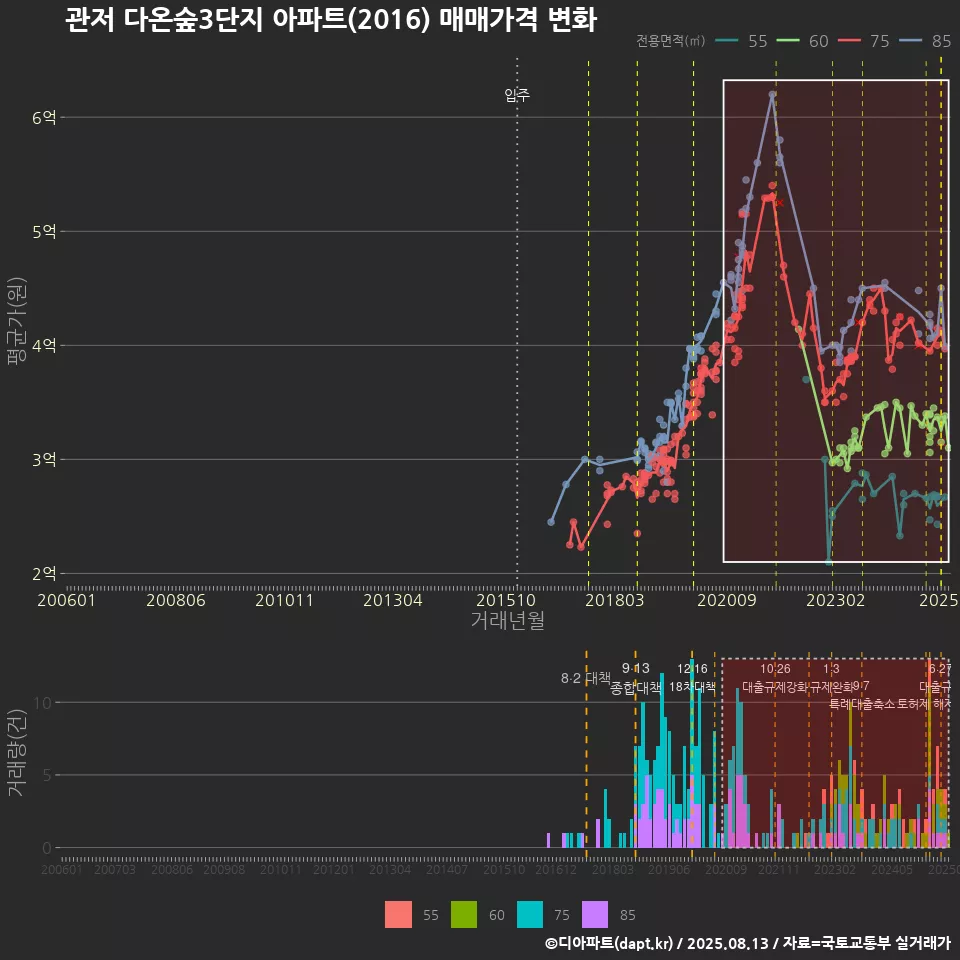Click the 201906 tick on volume chart
The width and height of the screenshot is (960, 960).
669,870
